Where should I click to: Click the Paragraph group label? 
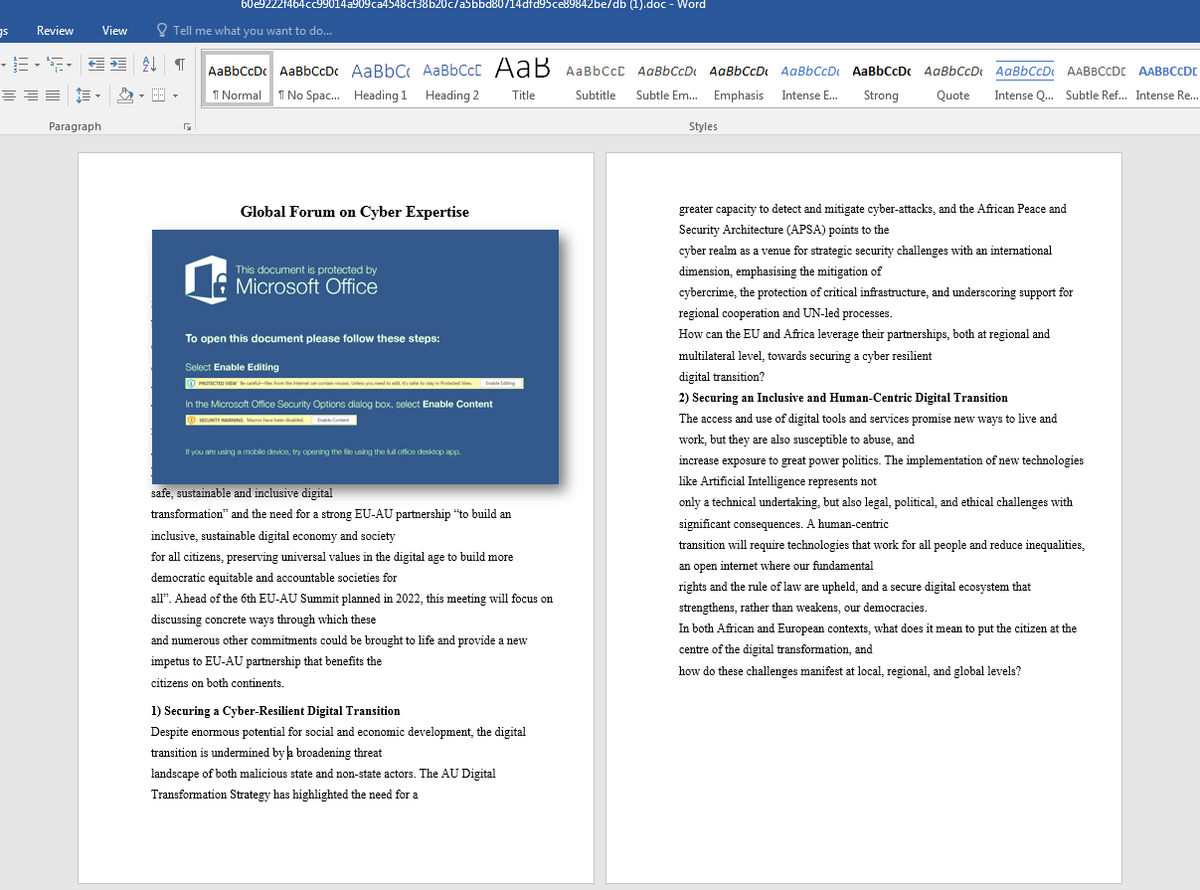coord(75,127)
